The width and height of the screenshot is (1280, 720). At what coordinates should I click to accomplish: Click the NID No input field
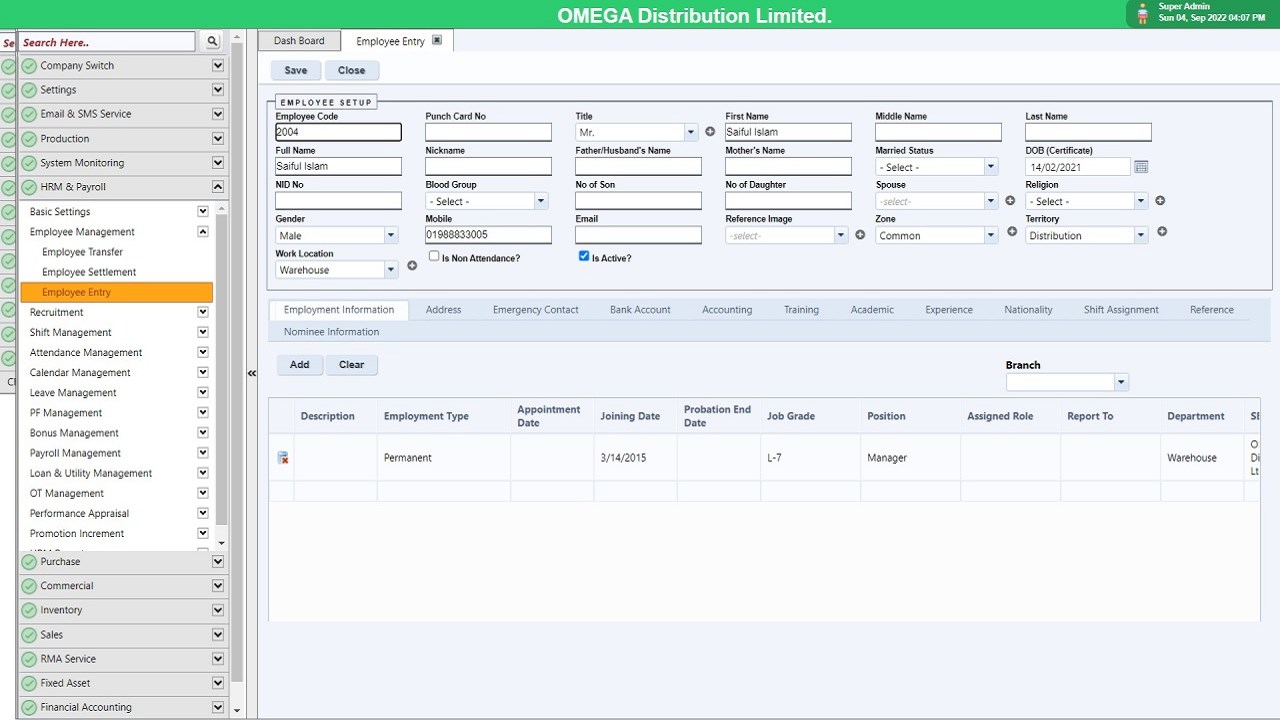coord(338,201)
